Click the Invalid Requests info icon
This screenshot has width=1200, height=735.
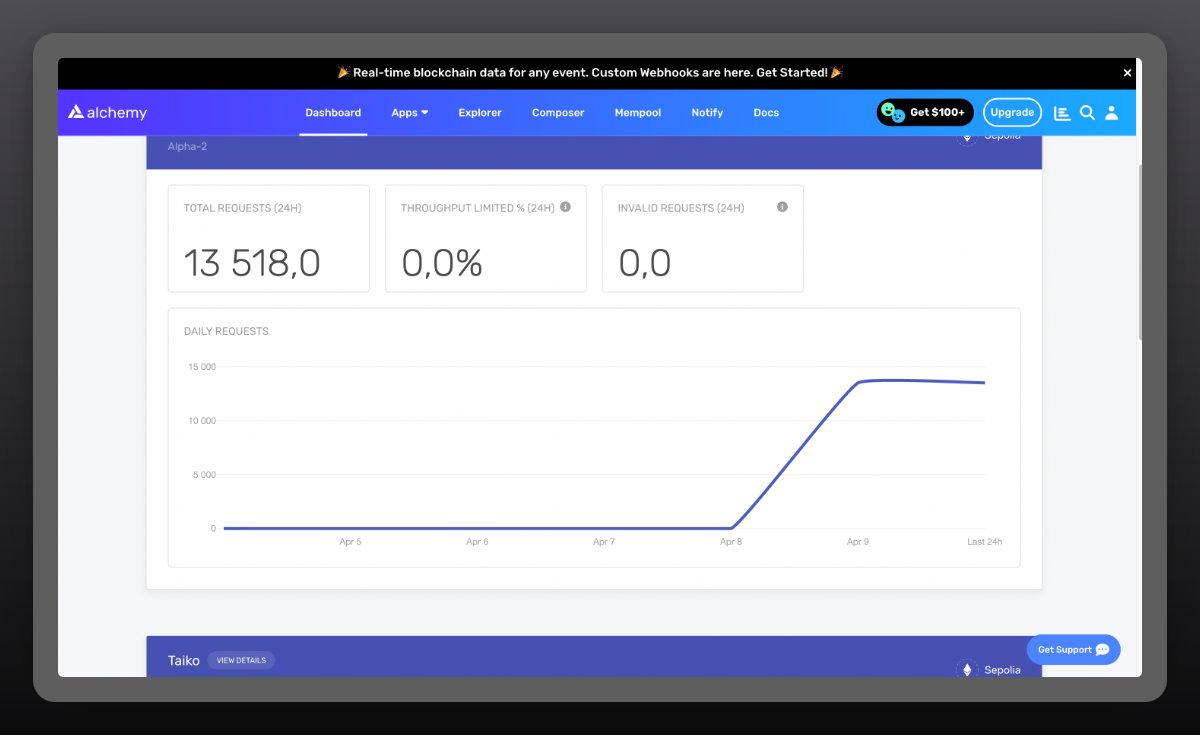(782, 207)
